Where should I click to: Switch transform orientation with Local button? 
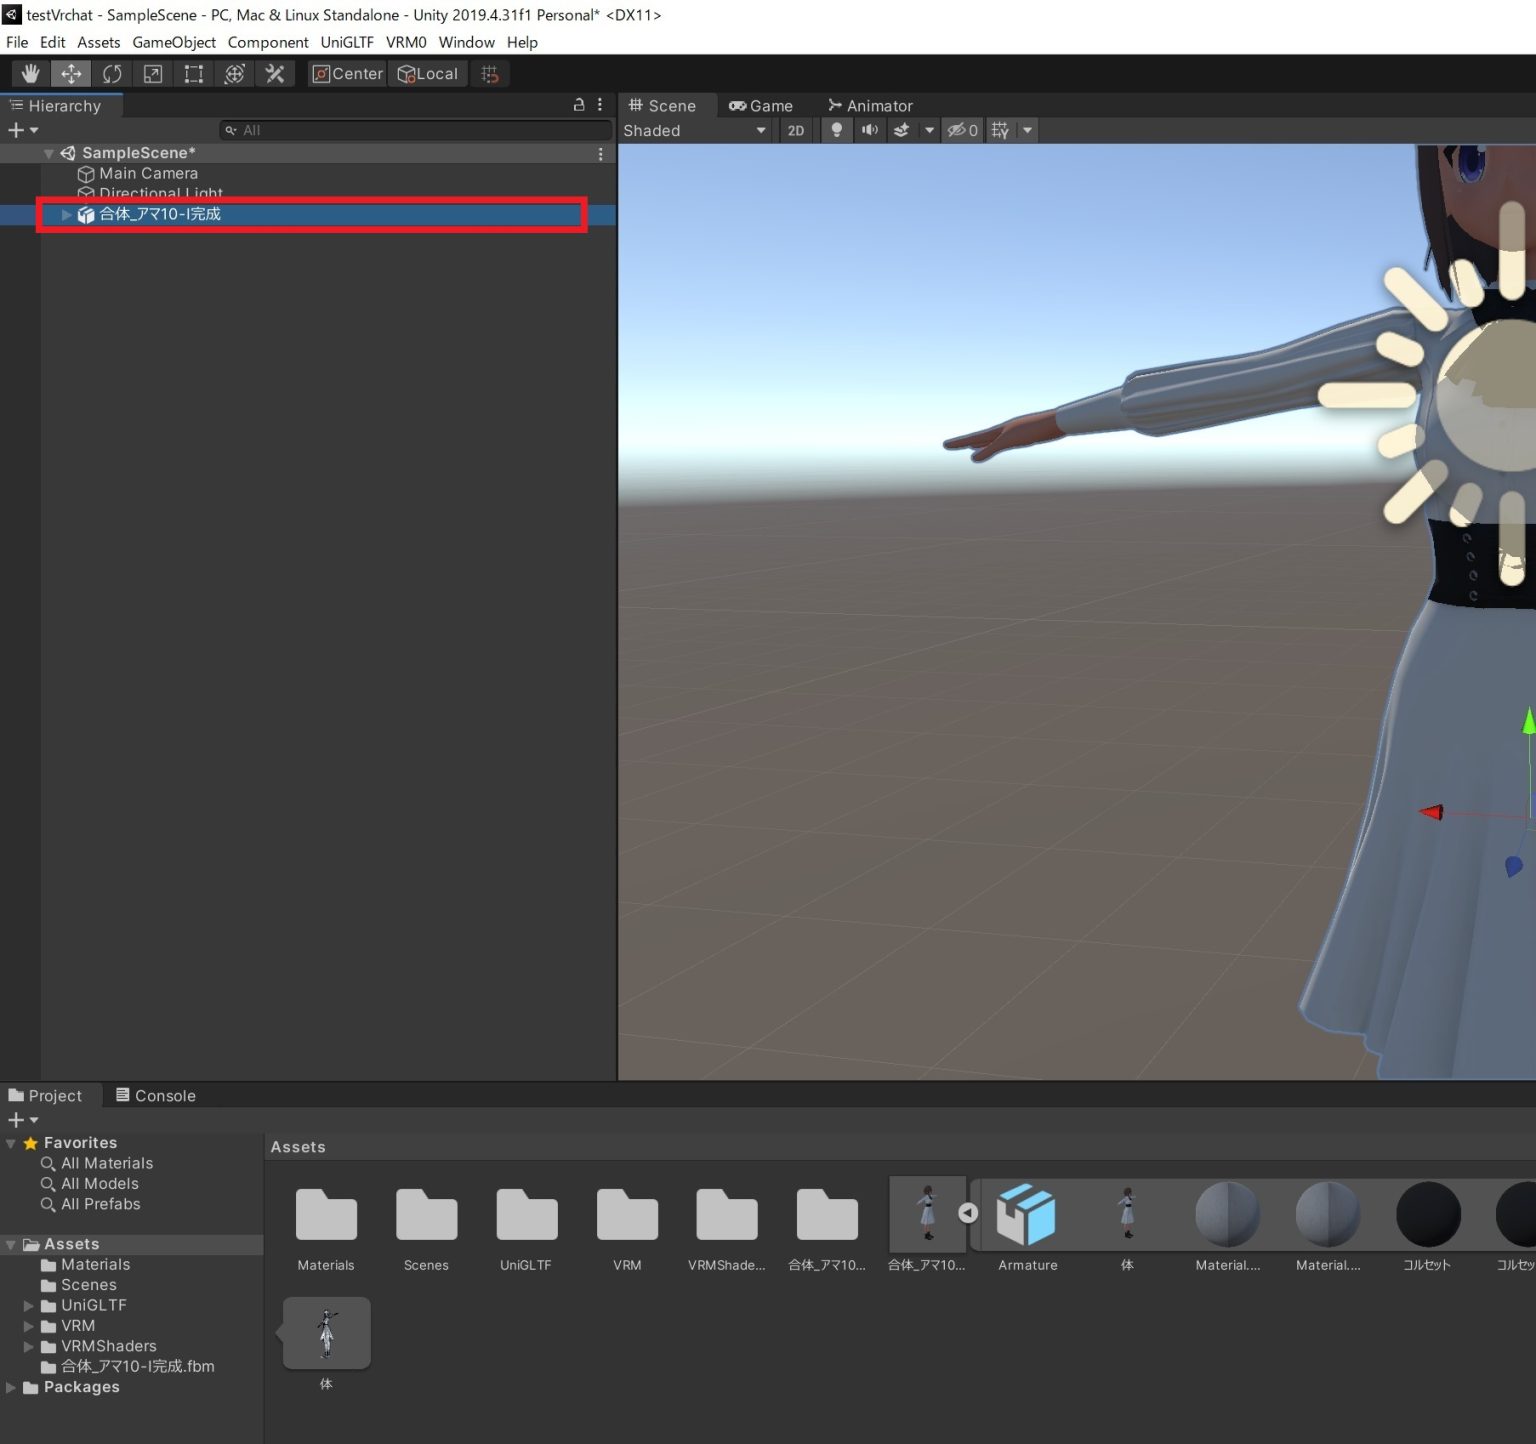pyautogui.click(x=428, y=73)
